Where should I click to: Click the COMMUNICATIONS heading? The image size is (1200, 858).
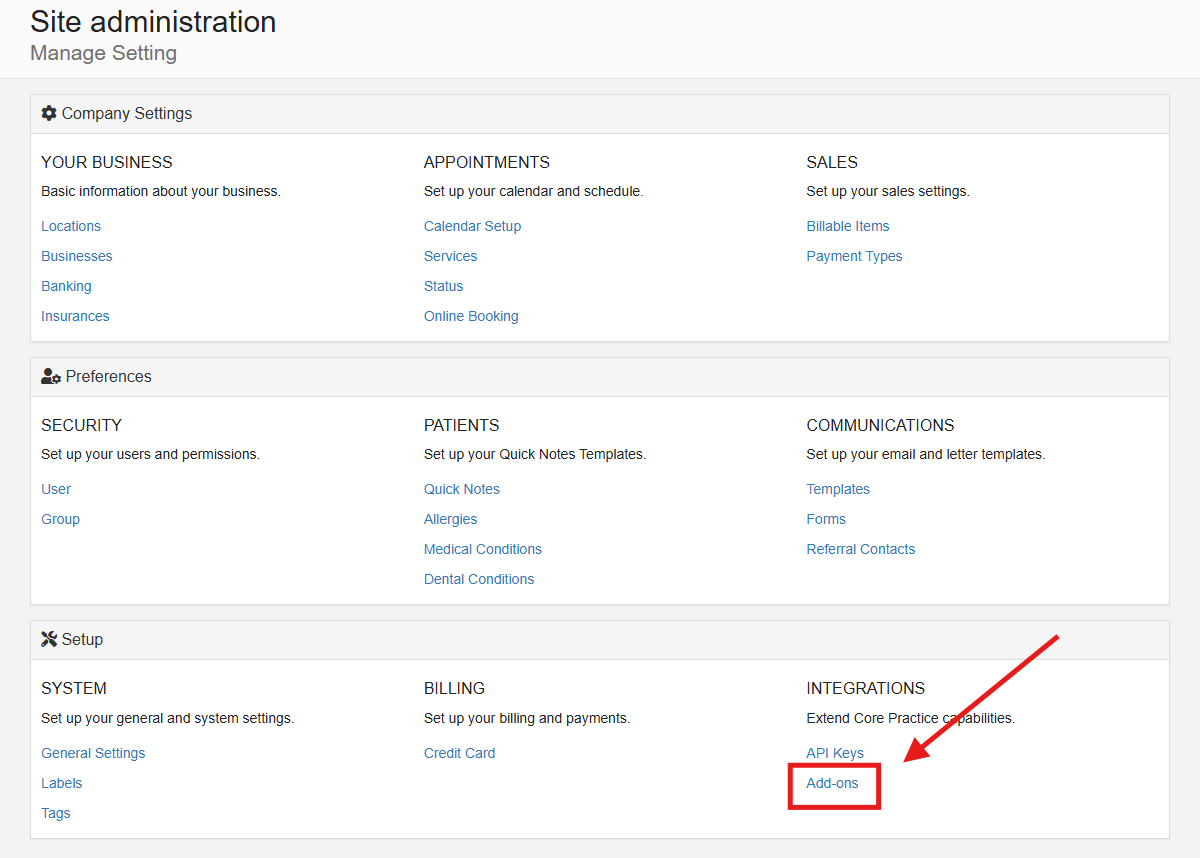(880, 425)
